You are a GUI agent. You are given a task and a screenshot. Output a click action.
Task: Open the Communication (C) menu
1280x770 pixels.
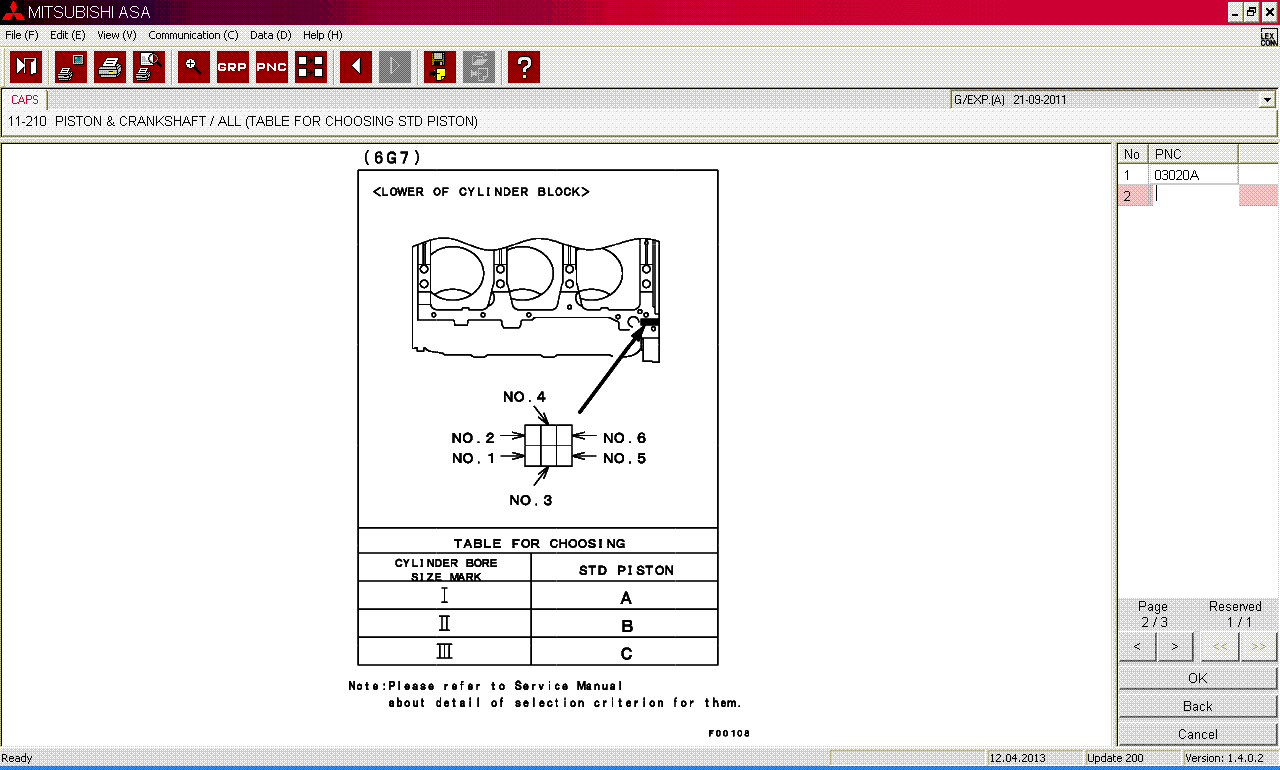[x=193, y=35]
